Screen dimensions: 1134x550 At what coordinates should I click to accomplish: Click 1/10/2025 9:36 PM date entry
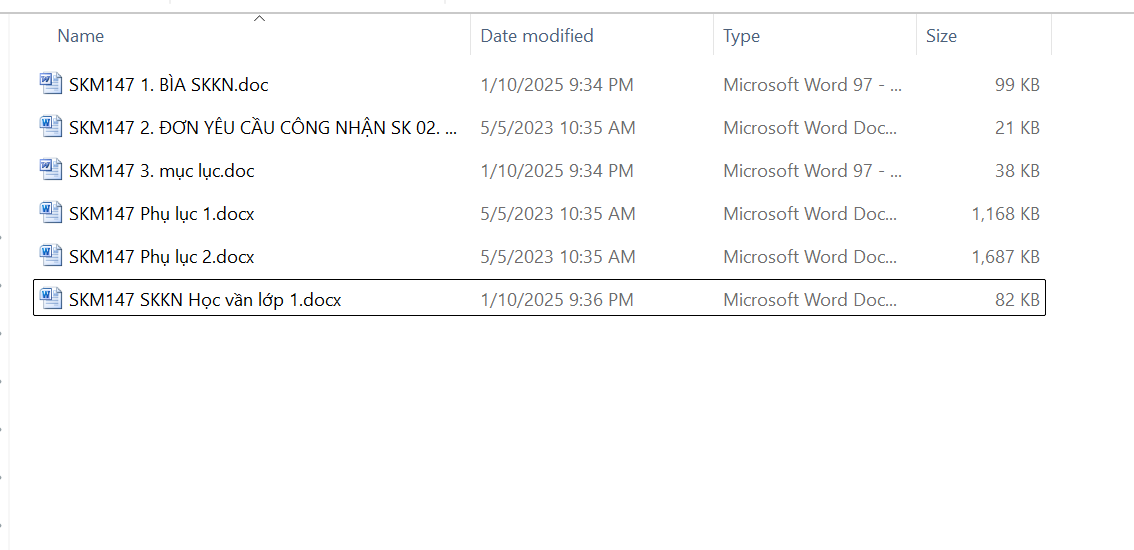click(x=557, y=299)
